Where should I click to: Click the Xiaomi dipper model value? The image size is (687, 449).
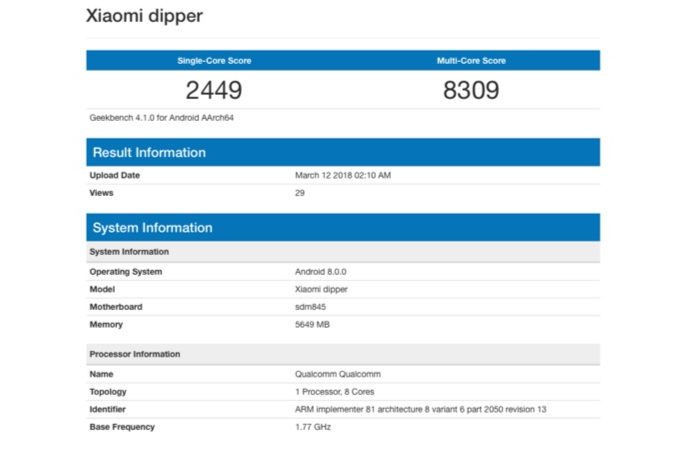click(321, 289)
